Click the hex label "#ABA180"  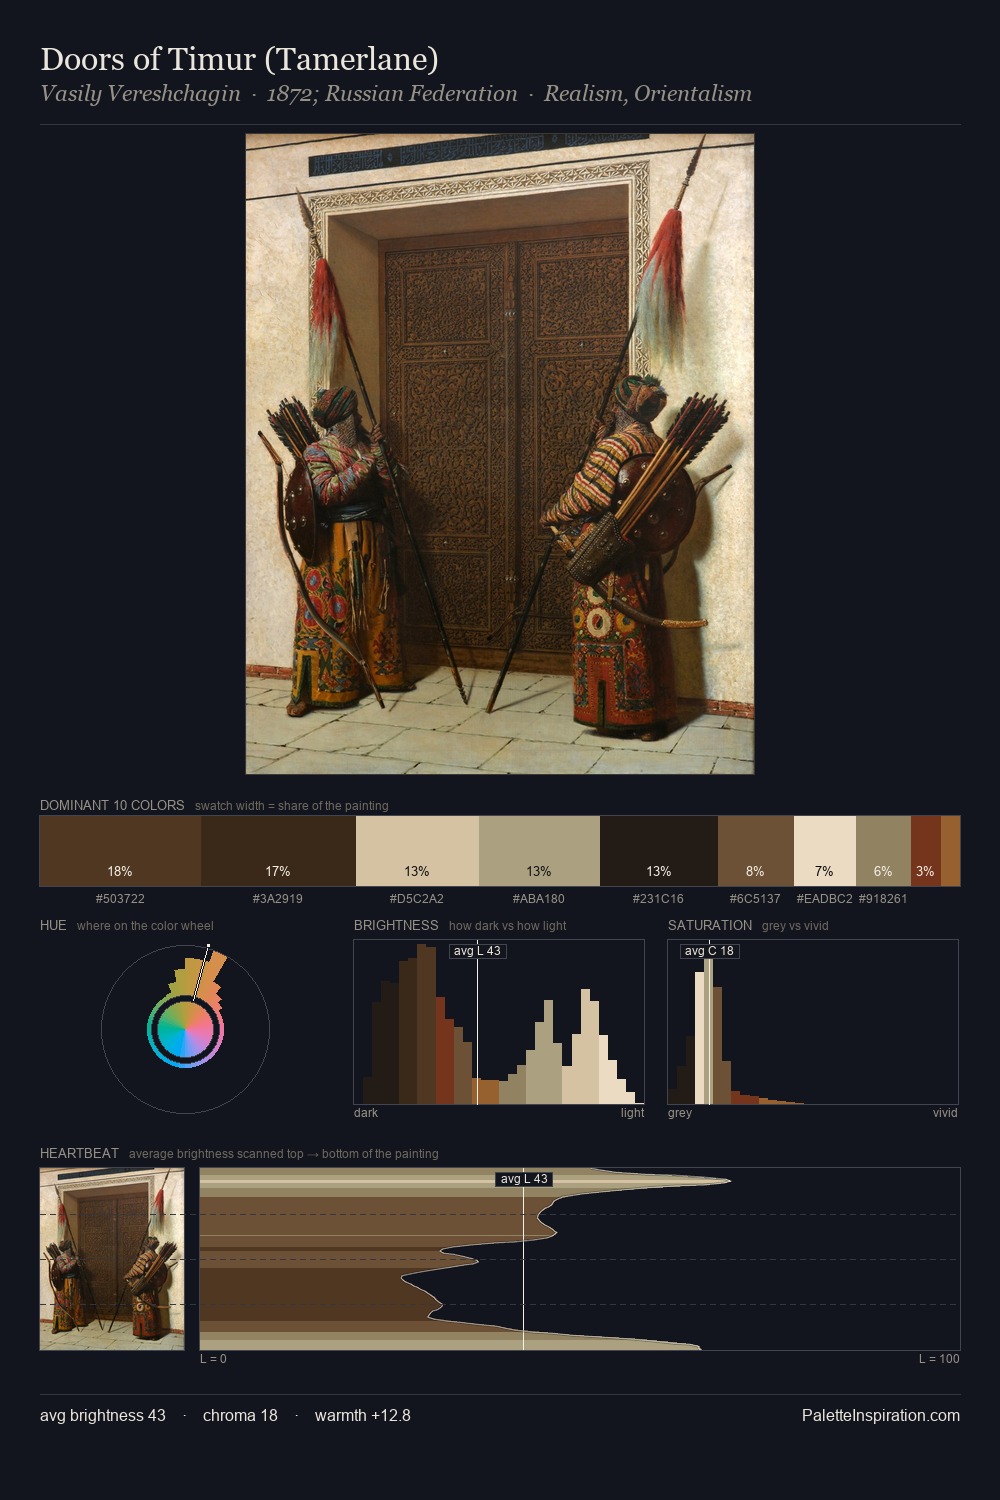point(539,899)
